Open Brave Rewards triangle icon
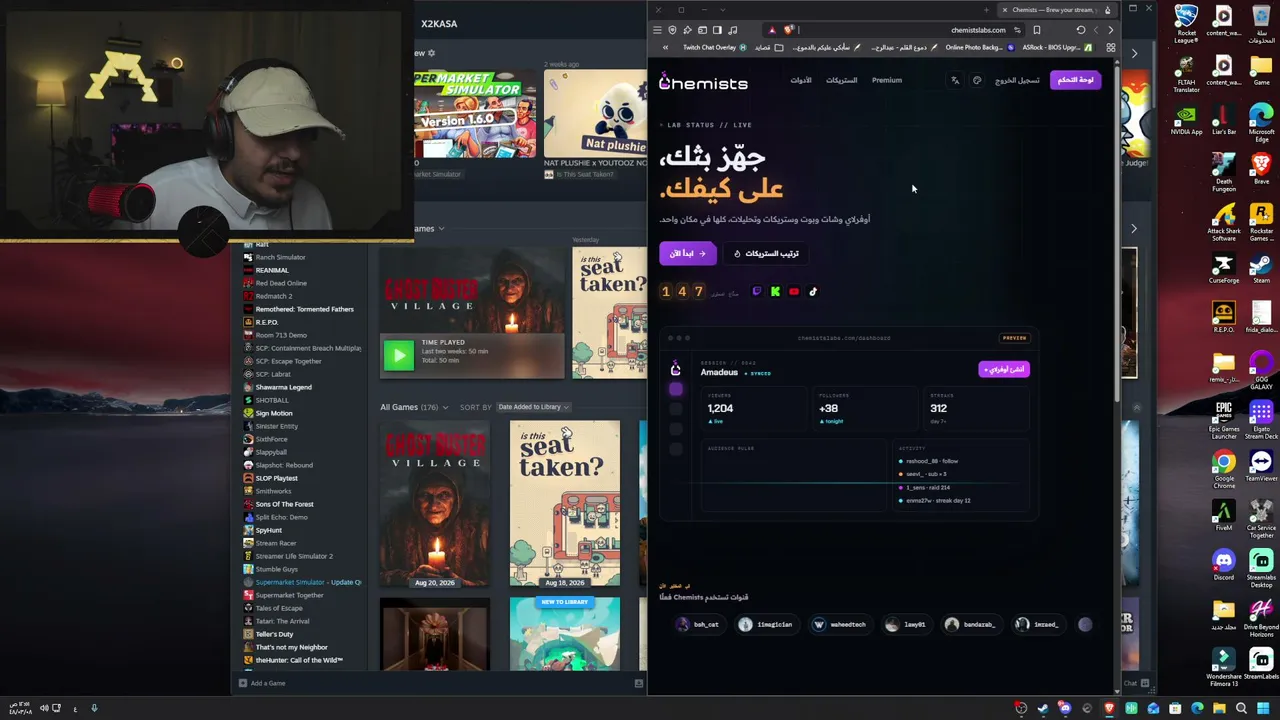 pyautogui.click(x=772, y=30)
